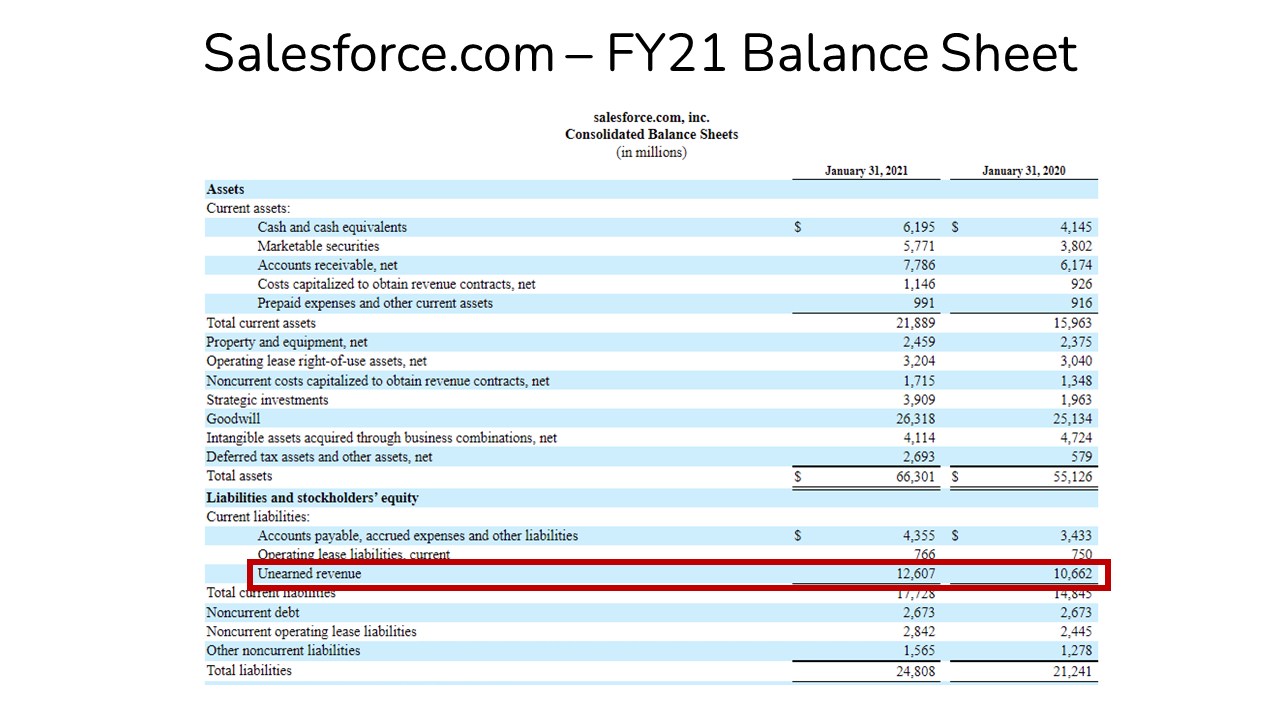Select the 'Assets' section header
This screenshot has width=1280, height=720.
[x=225, y=189]
